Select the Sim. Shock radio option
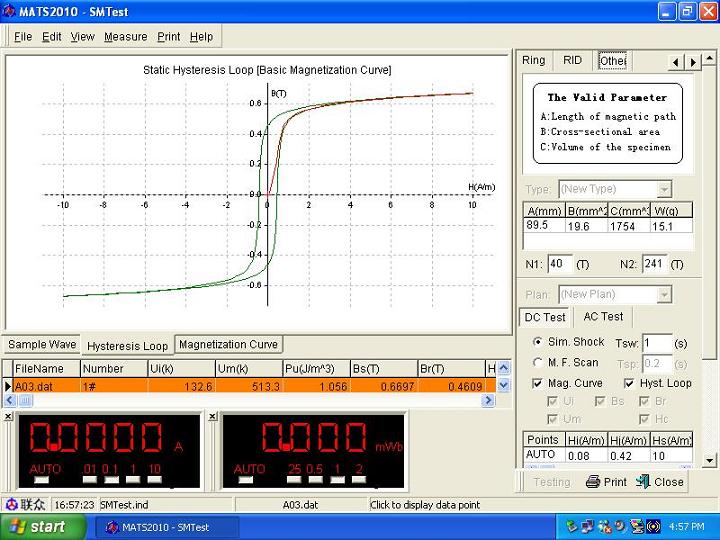This screenshot has width=720, height=540. pyautogui.click(x=539, y=342)
